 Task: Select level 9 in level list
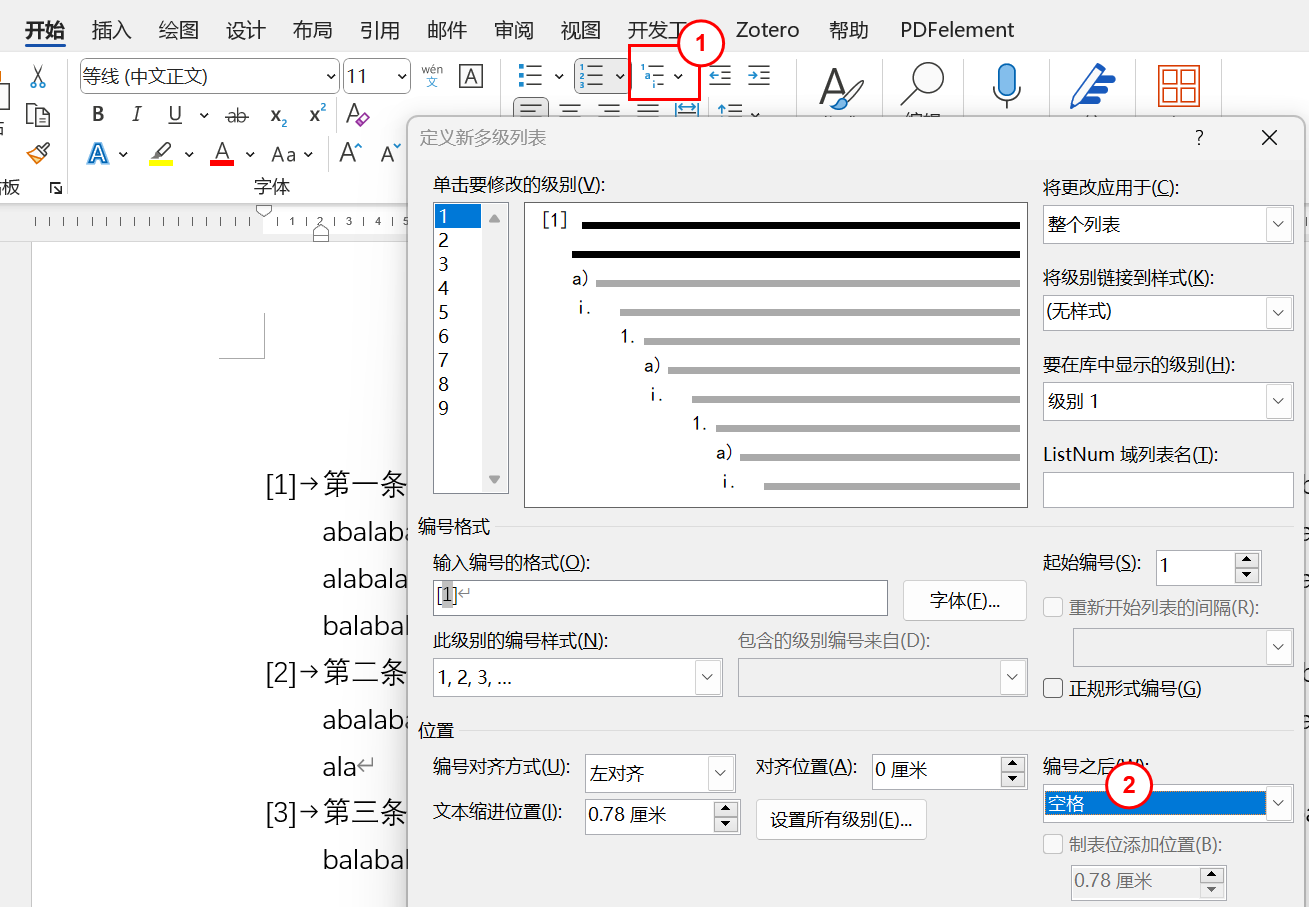tap(458, 408)
